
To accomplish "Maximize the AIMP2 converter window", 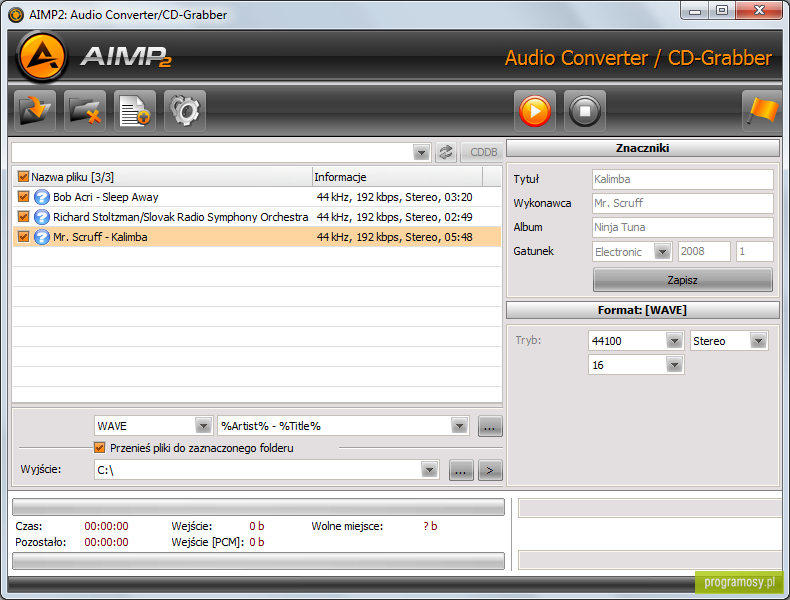I will (722, 11).
